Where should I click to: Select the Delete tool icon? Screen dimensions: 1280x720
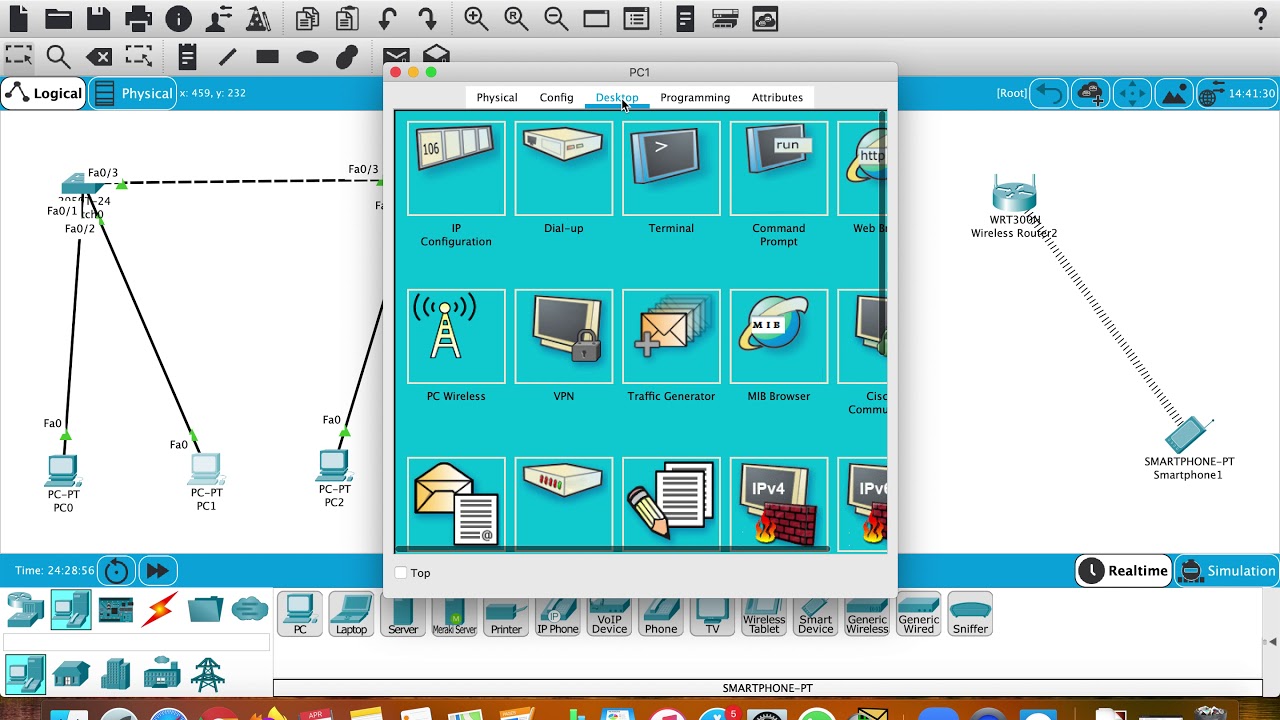tap(98, 57)
